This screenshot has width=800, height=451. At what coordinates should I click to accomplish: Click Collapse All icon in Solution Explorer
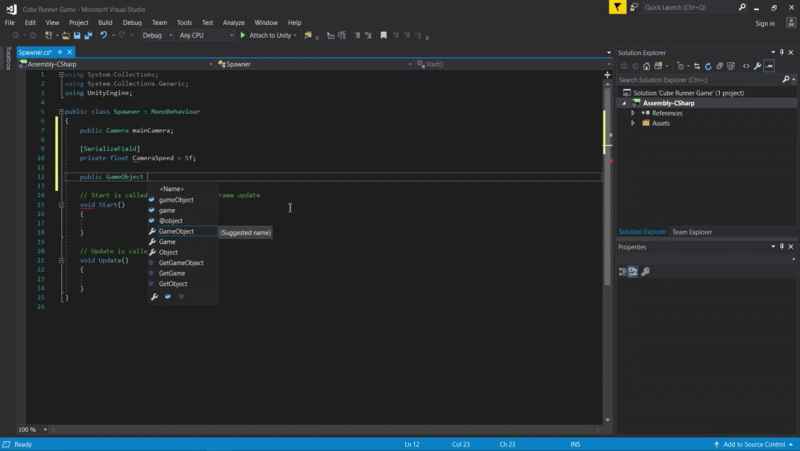coord(720,66)
